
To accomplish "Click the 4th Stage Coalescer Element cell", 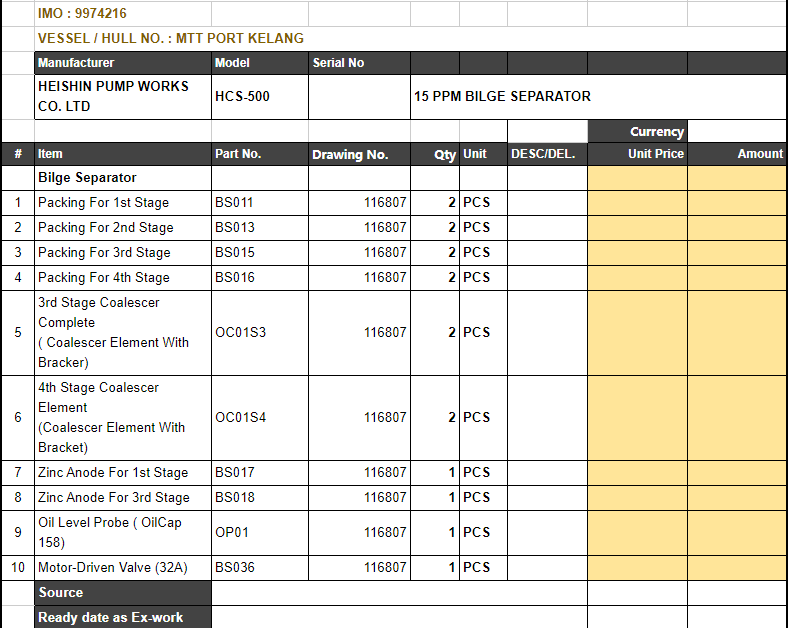I will 122,417.
